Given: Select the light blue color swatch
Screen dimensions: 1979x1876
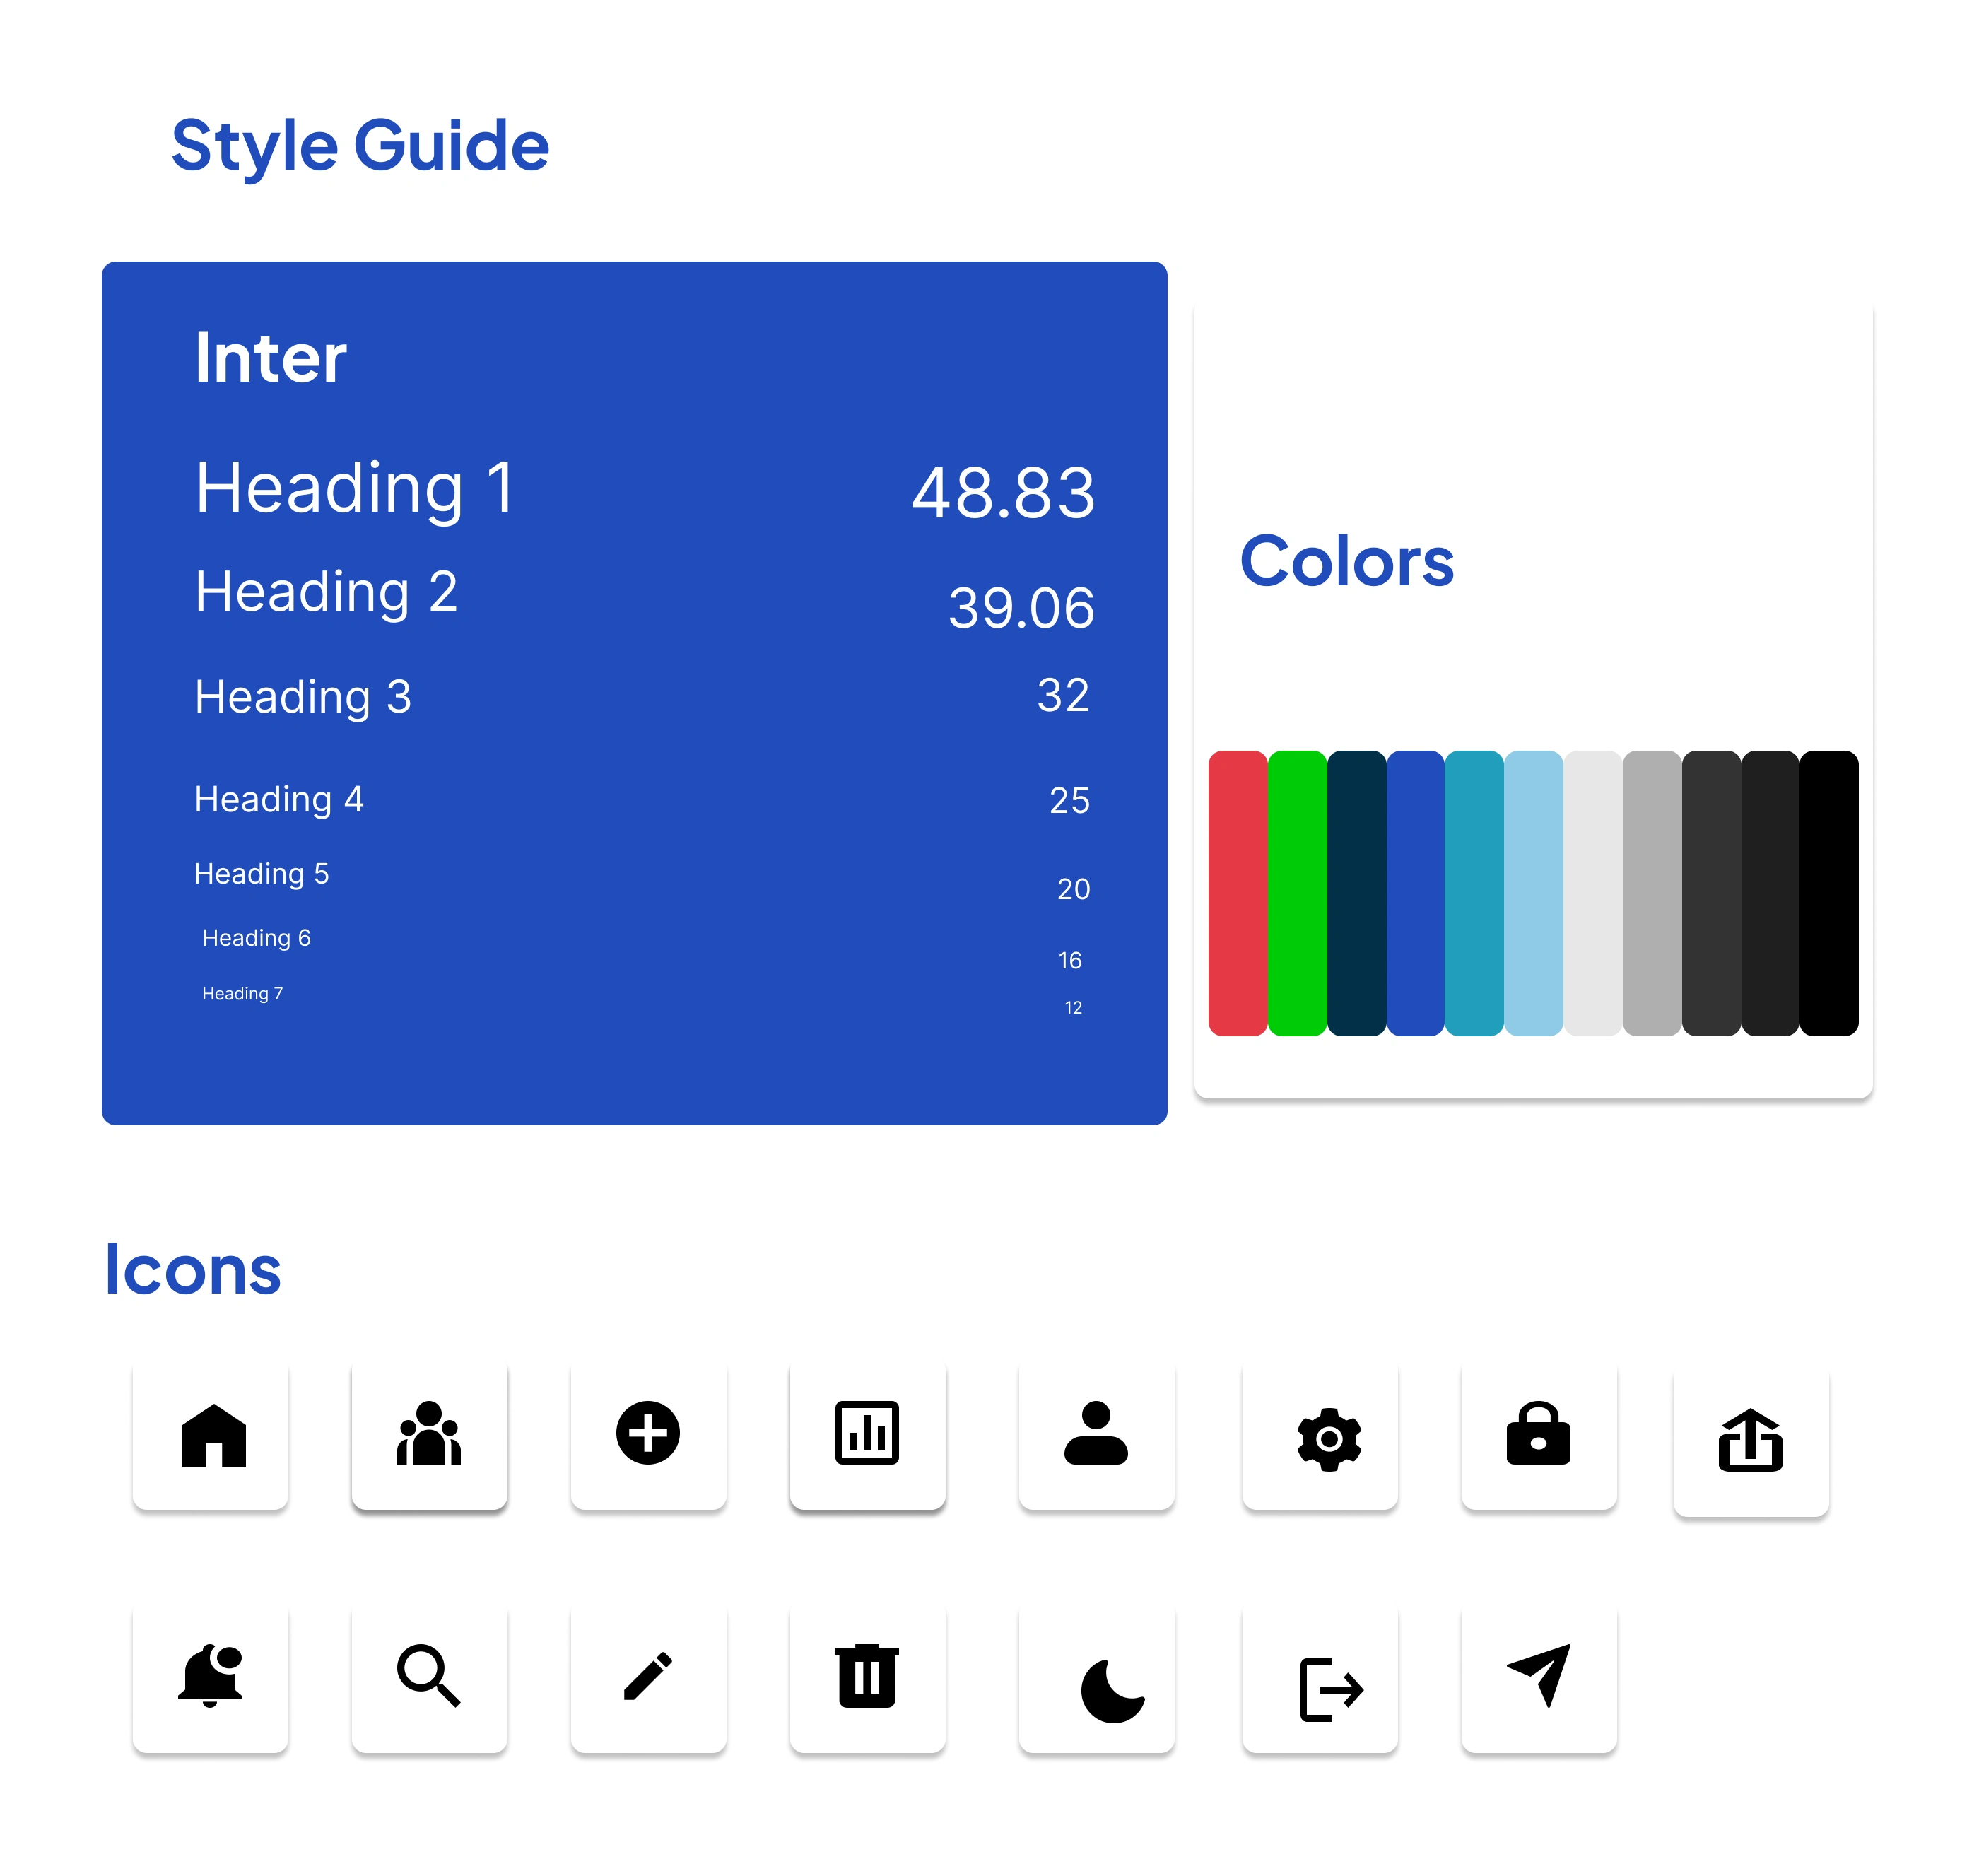Looking at the screenshot, I should pyautogui.click(x=1533, y=893).
